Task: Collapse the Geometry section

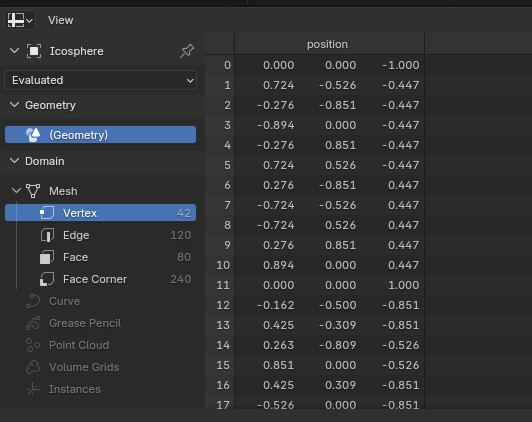Action: [x=15, y=105]
